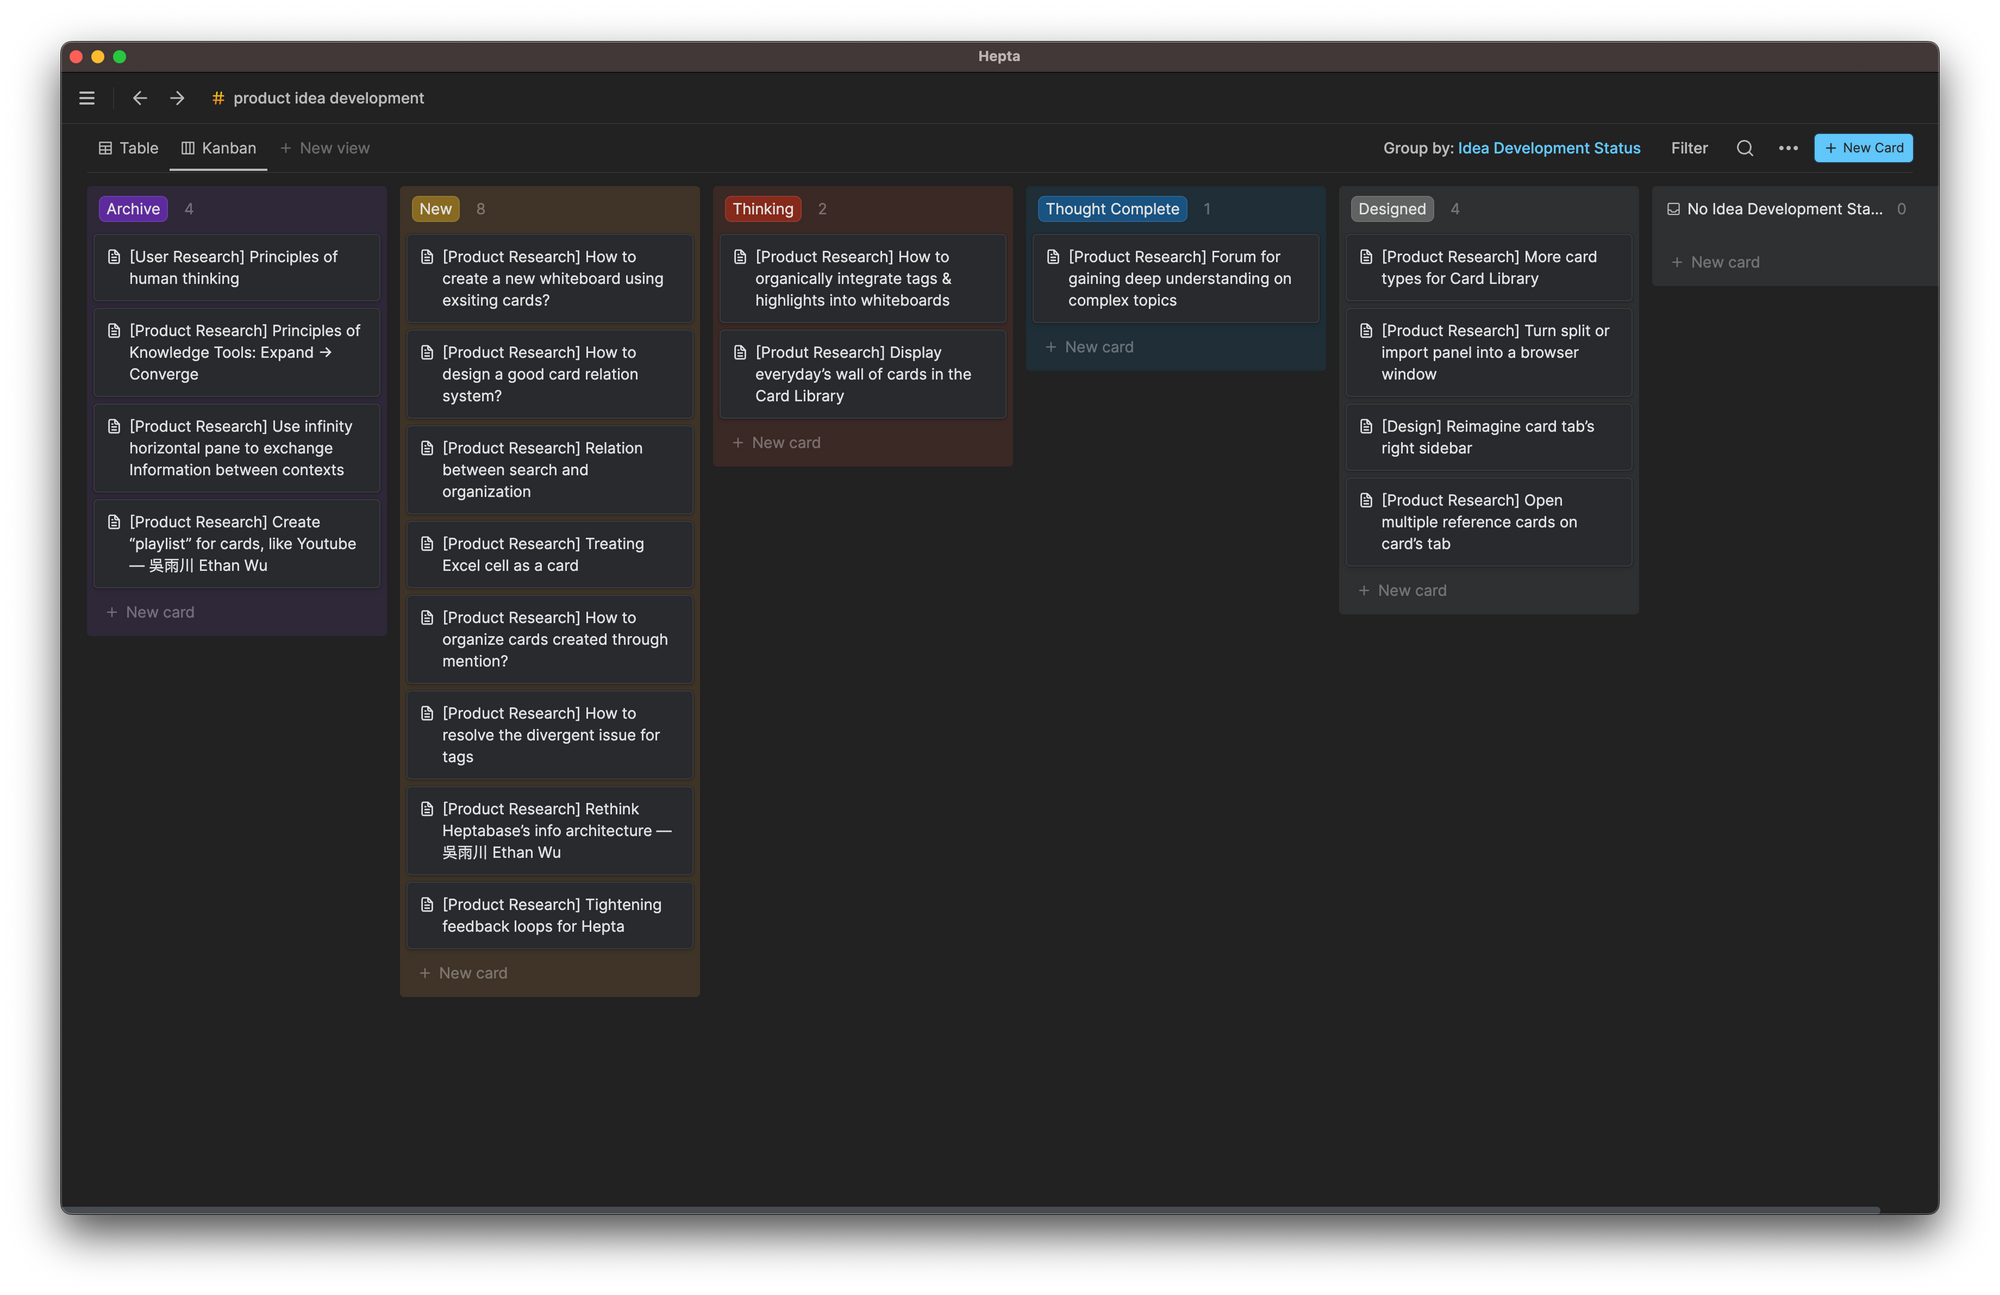Image resolution: width=2000 pixels, height=1295 pixels.
Task: Switch to the Table view tab
Action: click(128, 148)
